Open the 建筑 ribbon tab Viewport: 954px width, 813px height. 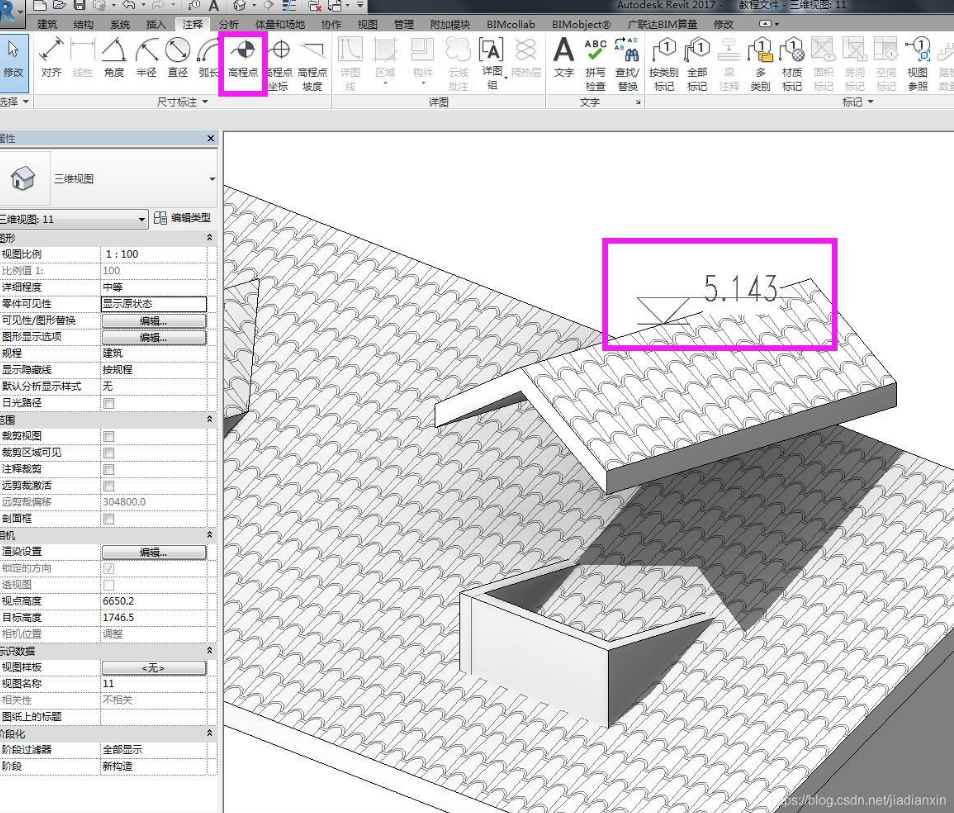coord(47,24)
